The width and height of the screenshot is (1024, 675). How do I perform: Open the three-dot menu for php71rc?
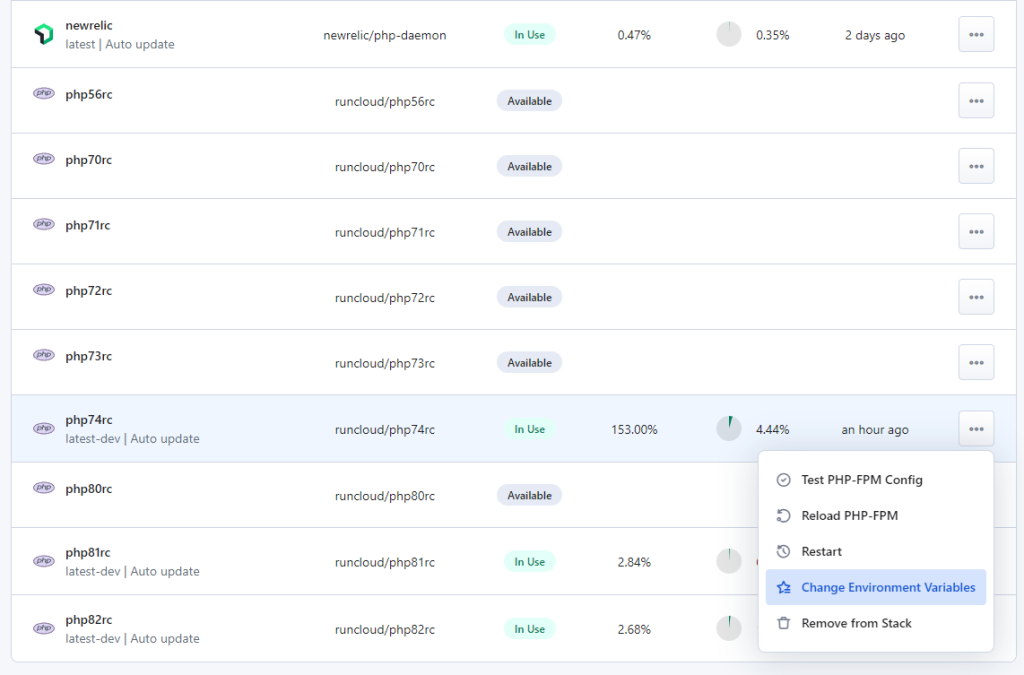coord(976,231)
